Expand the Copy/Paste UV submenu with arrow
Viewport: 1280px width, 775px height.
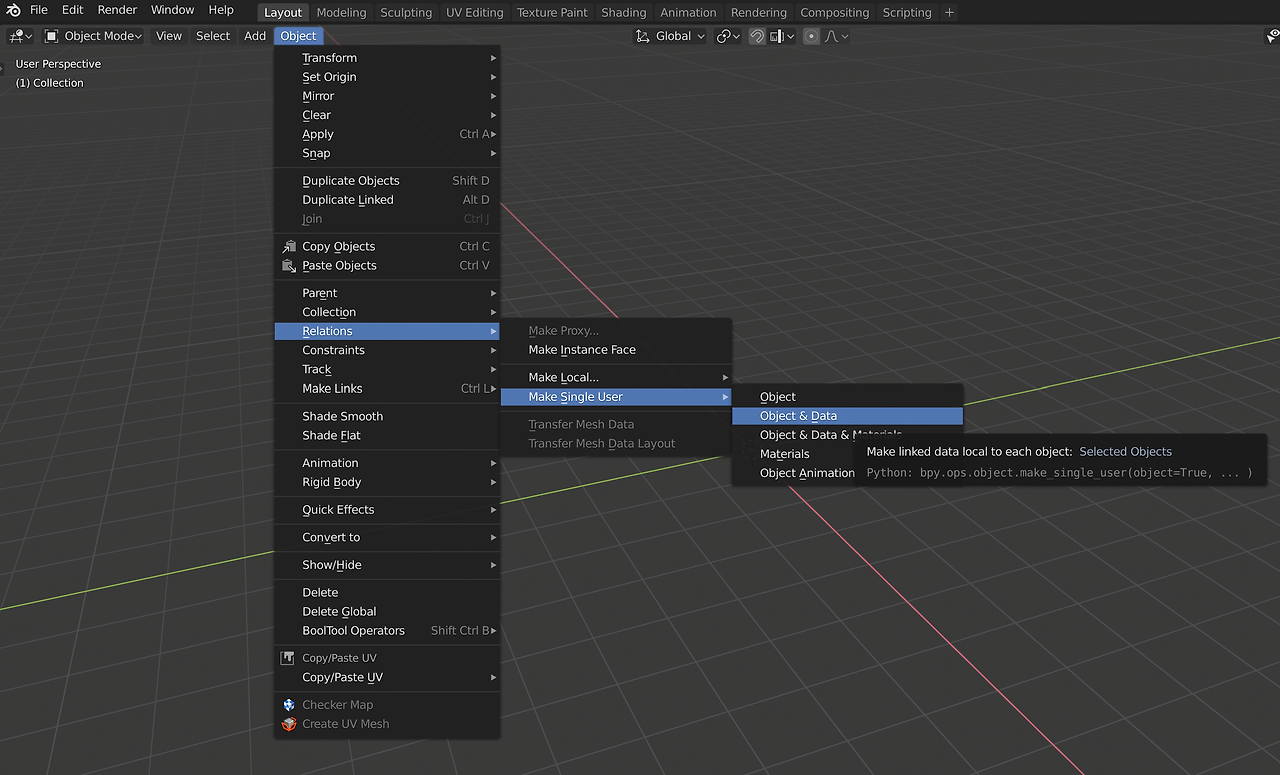coord(387,677)
